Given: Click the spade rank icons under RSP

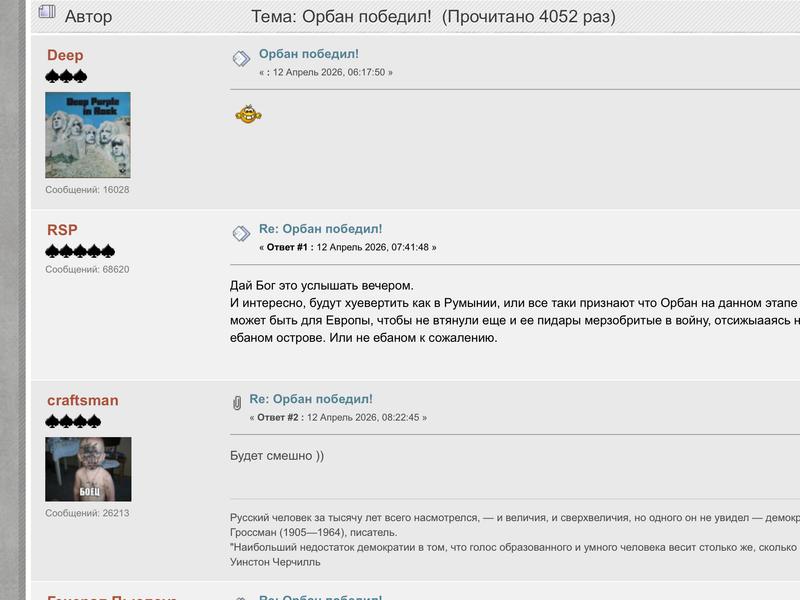Looking at the screenshot, I should coord(80,251).
